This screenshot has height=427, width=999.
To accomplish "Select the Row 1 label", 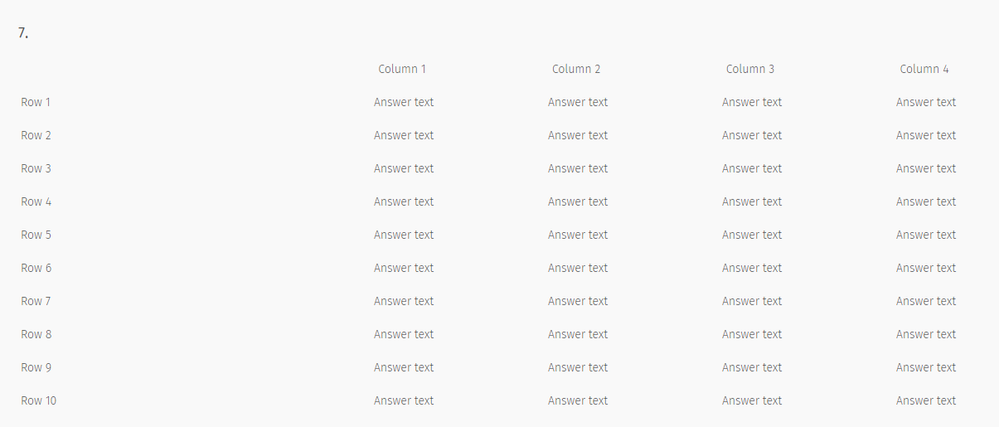I will [36, 102].
